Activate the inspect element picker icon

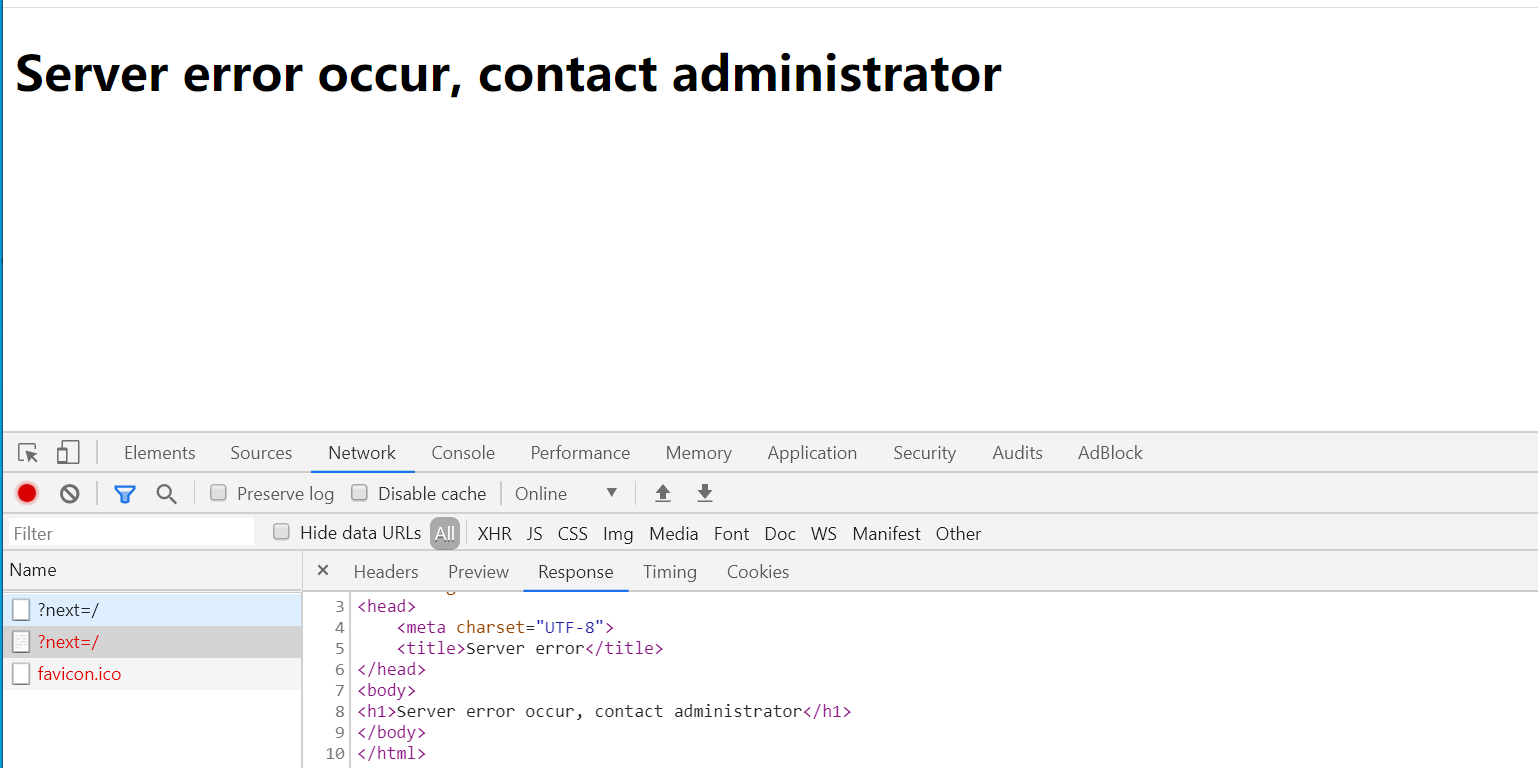pos(29,453)
